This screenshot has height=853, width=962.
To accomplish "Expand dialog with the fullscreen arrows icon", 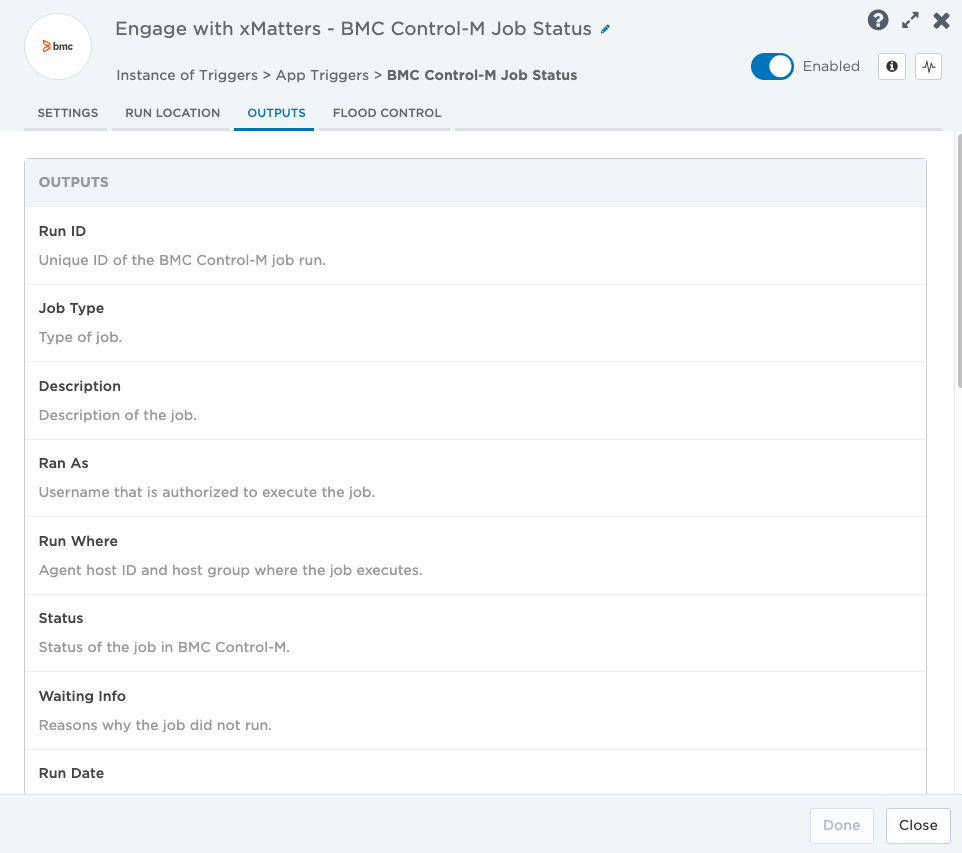I will 910,20.
